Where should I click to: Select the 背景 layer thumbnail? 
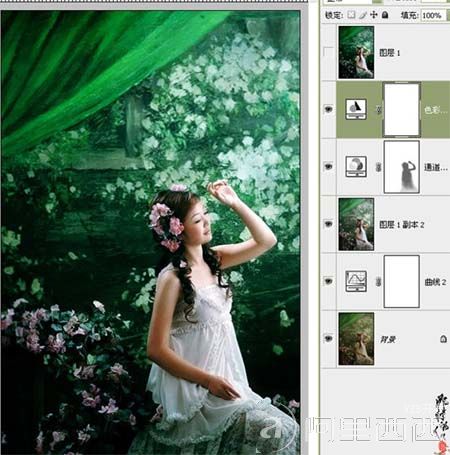[x=356, y=339]
